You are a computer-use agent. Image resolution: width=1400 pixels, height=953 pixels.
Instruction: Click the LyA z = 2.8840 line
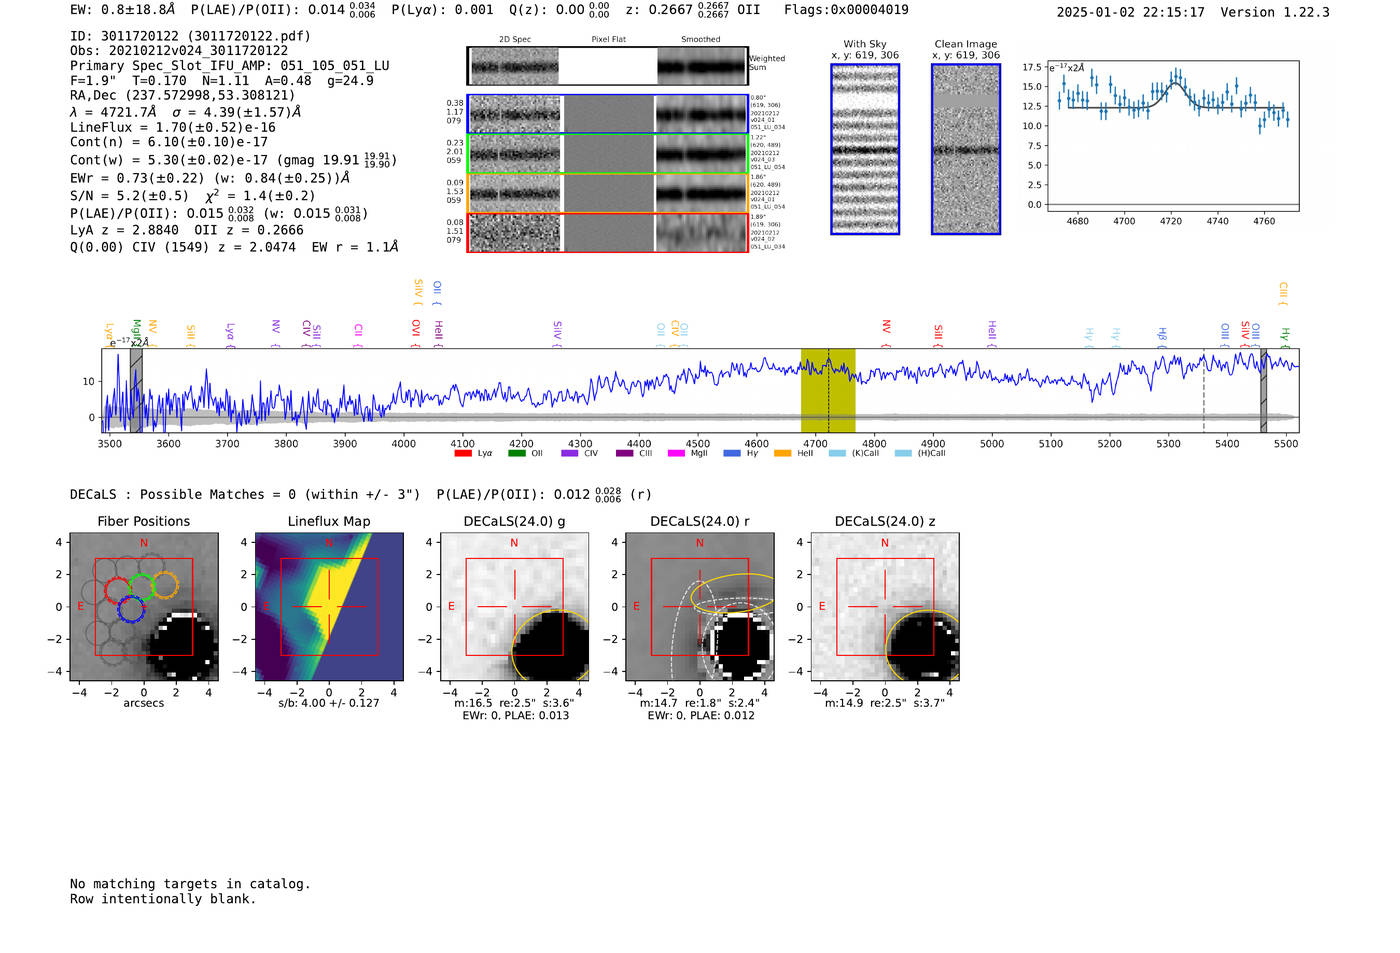(x=187, y=230)
